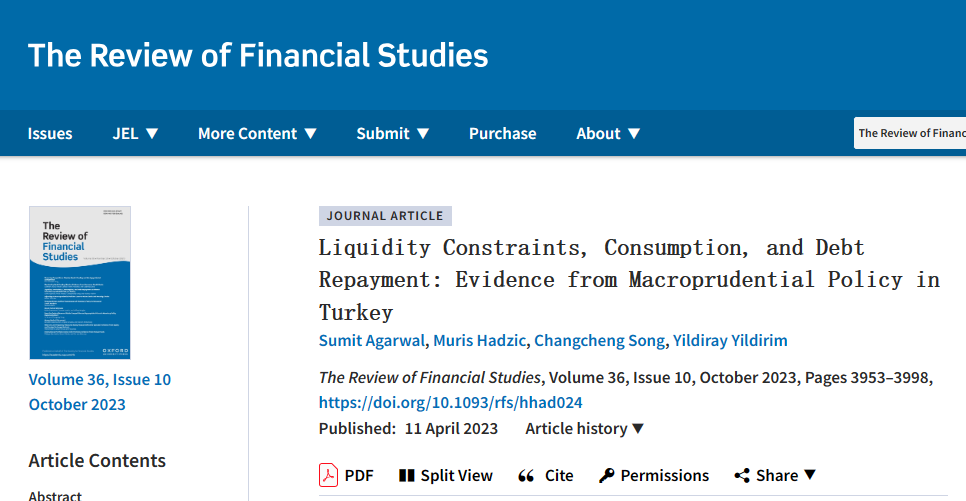Click author Changcheng Song's name
Viewport: 966px width, 501px height.
click(599, 341)
